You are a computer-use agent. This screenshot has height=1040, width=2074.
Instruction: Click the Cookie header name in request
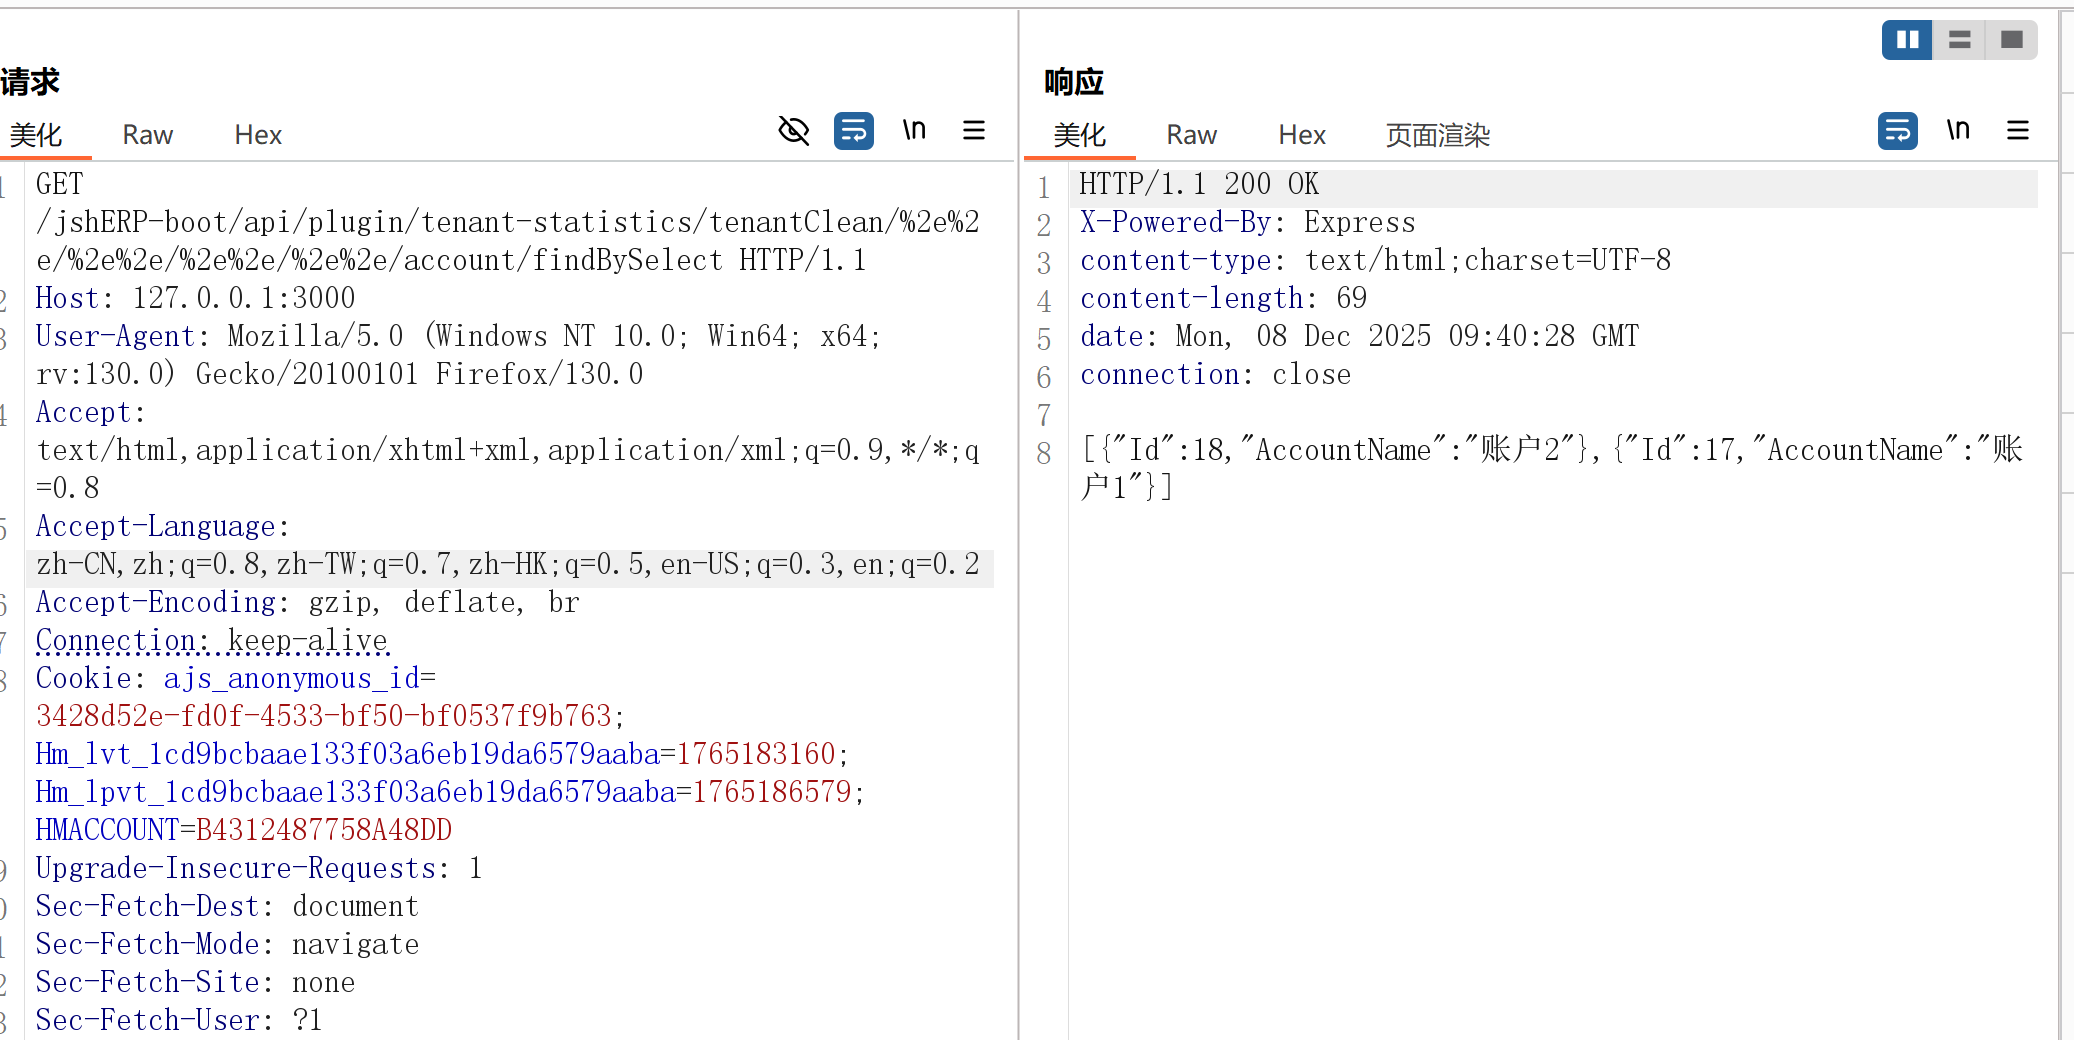[x=84, y=678]
